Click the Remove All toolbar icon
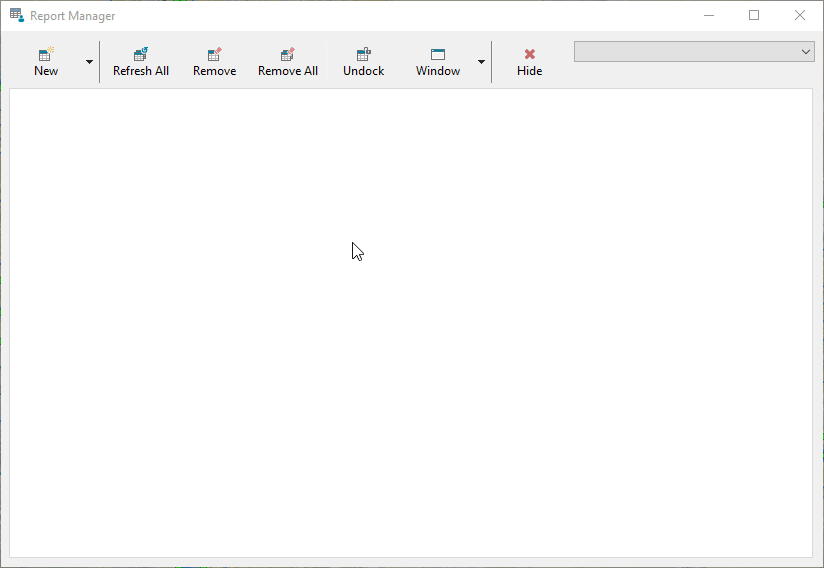The image size is (824, 568). [288, 54]
